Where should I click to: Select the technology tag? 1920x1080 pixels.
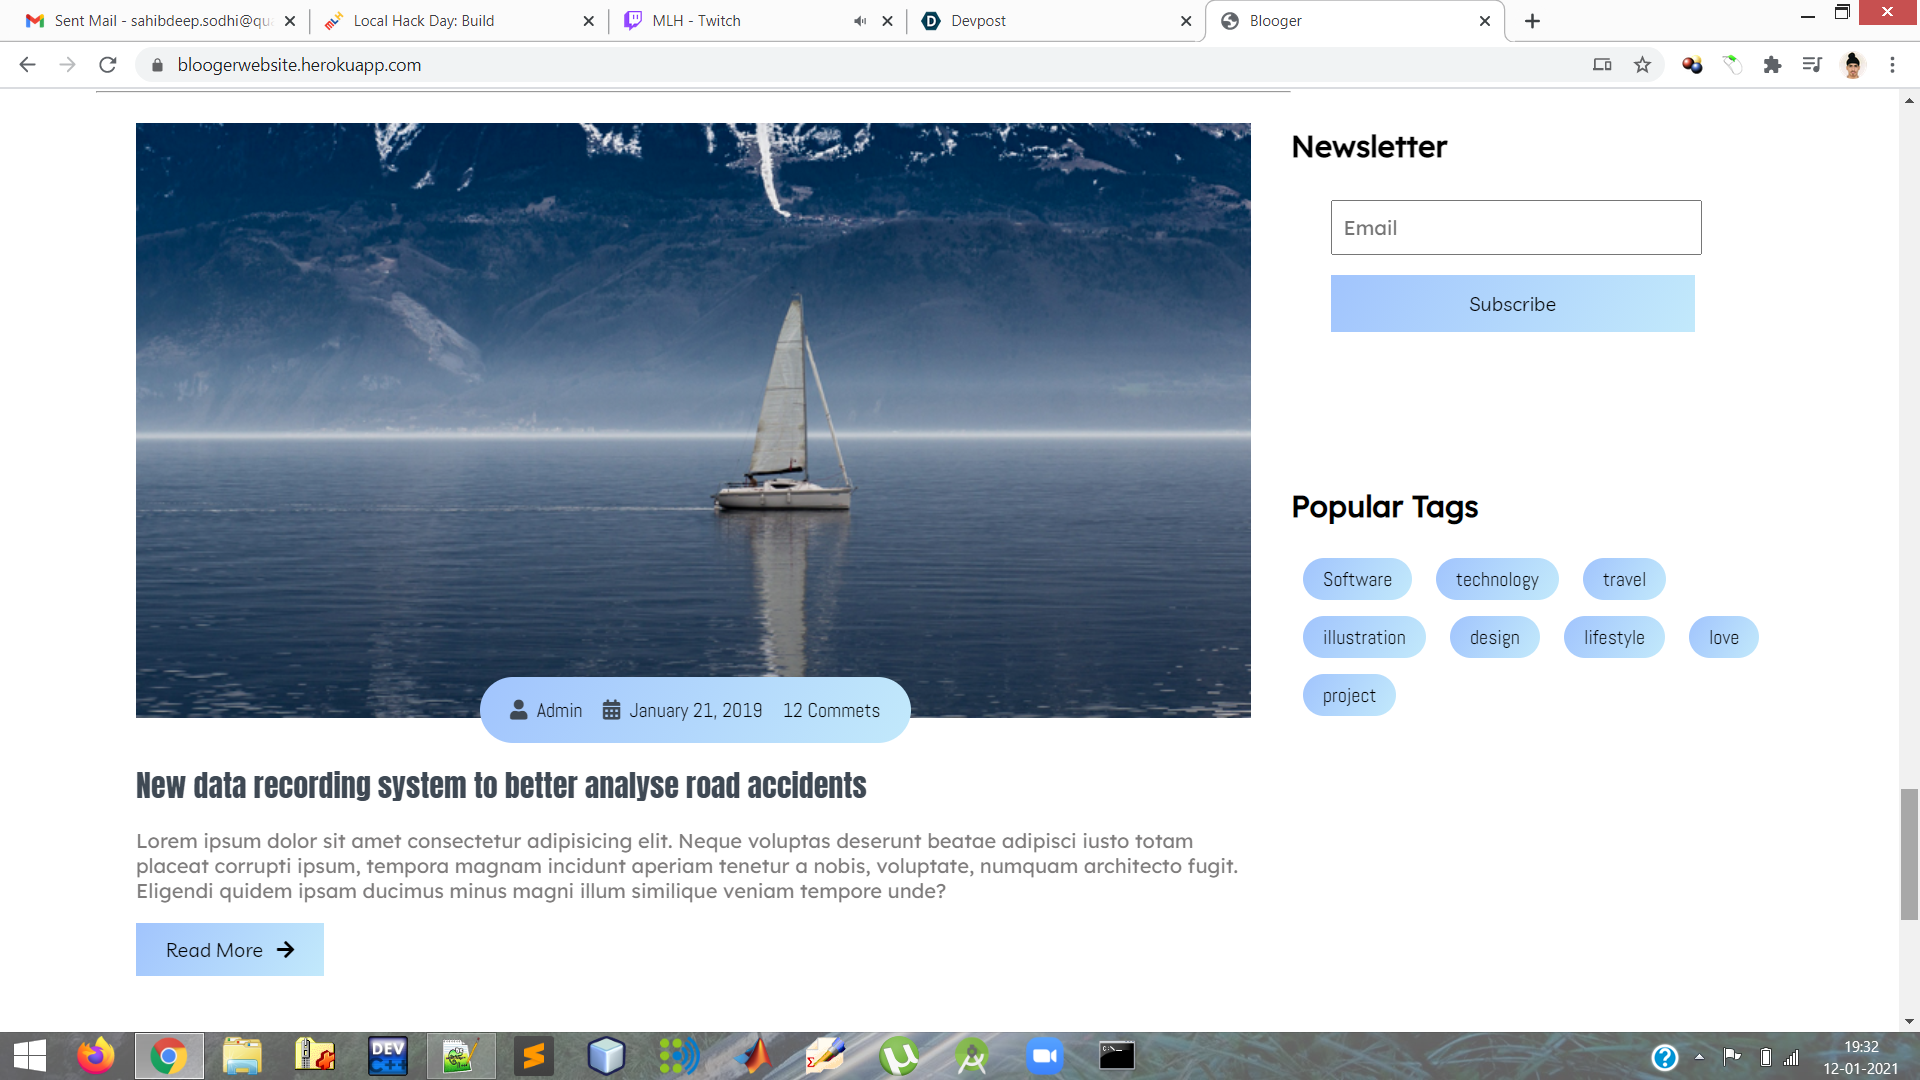[x=1496, y=580]
